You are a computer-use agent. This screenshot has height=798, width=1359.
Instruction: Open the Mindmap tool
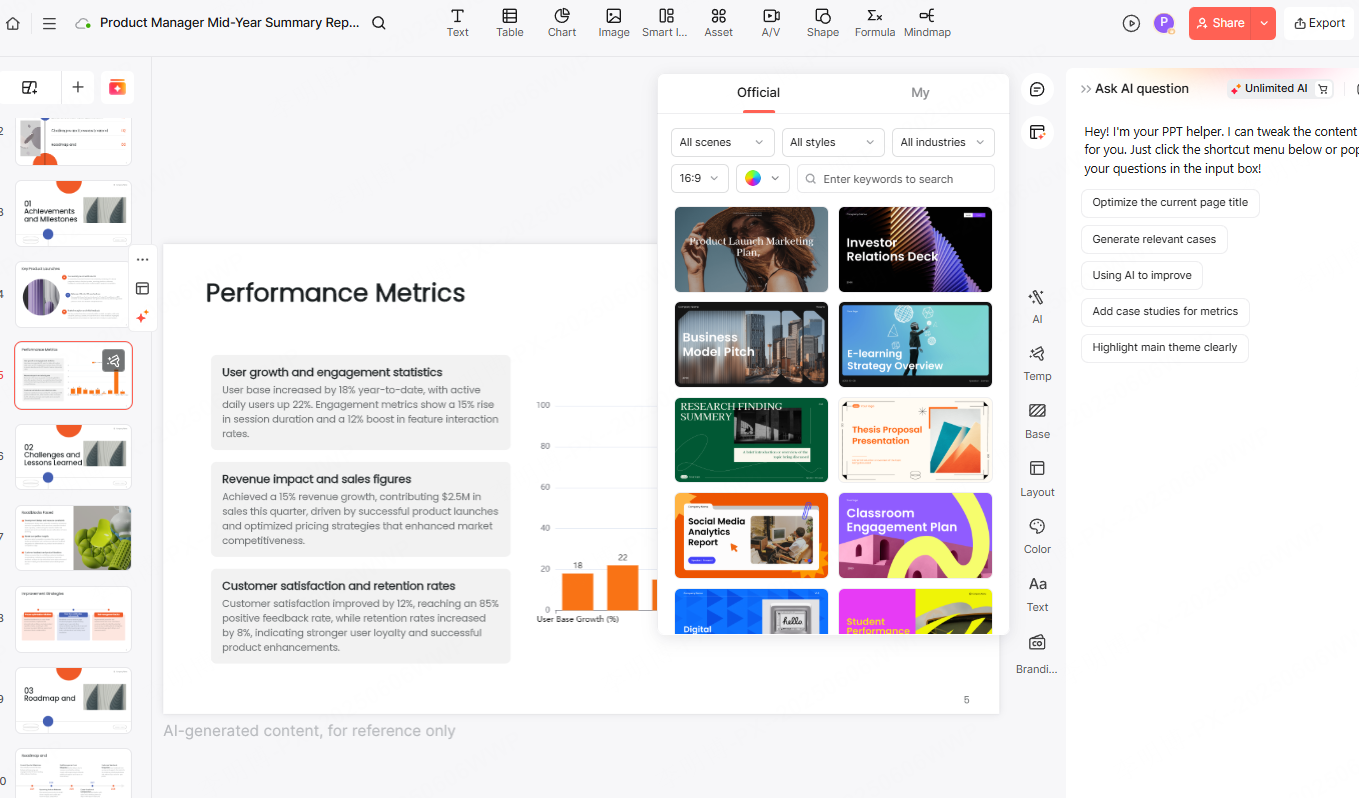[x=926, y=23]
